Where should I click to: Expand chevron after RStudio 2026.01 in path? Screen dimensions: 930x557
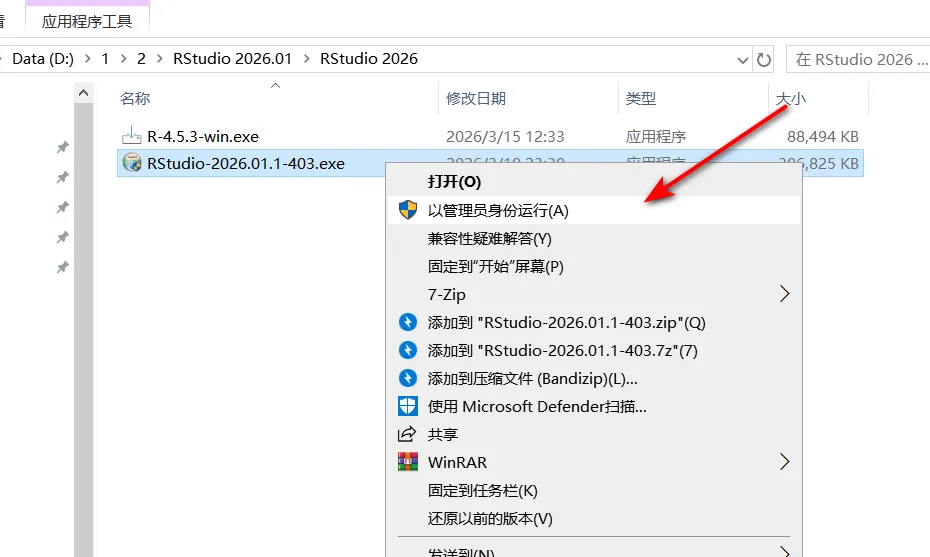[307, 59]
